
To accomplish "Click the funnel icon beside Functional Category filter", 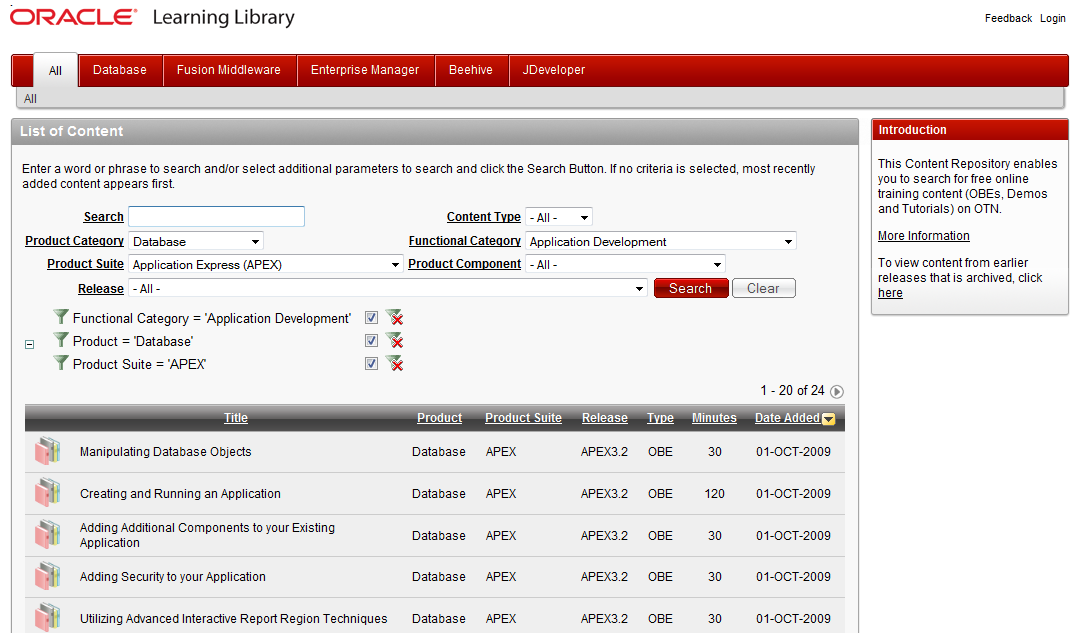I will 60,317.
